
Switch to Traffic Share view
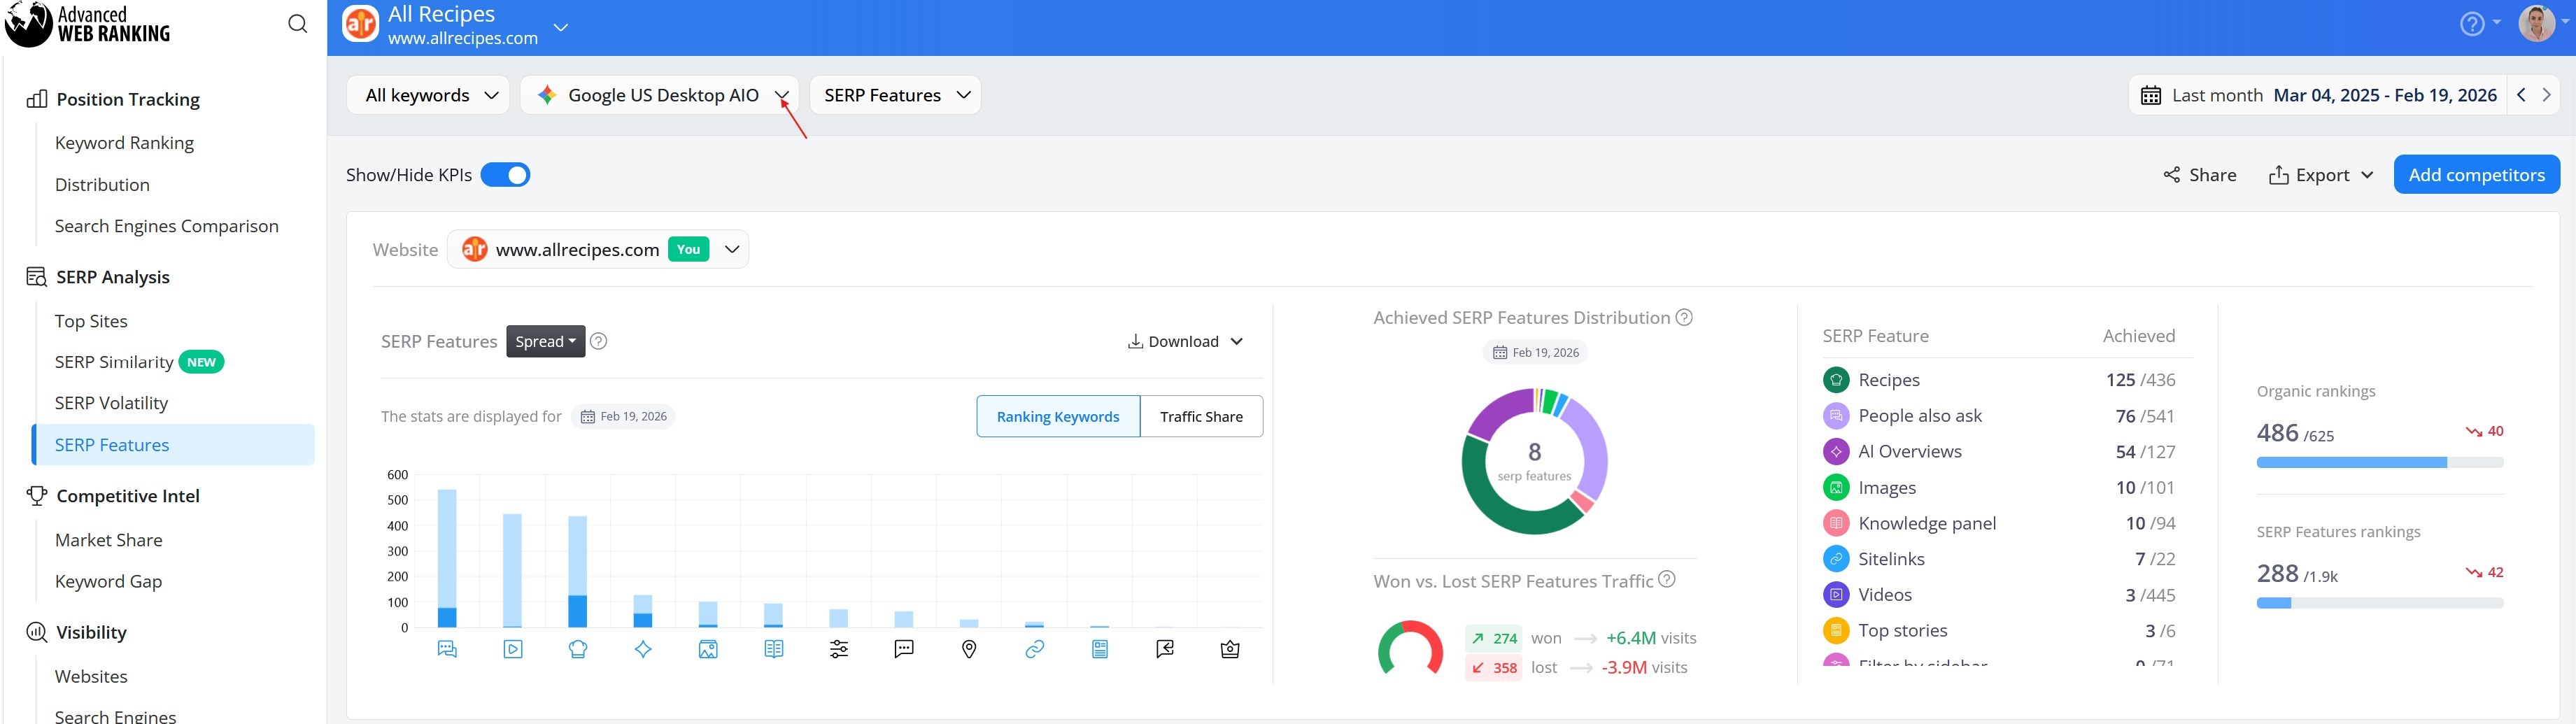(x=1201, y=417)
